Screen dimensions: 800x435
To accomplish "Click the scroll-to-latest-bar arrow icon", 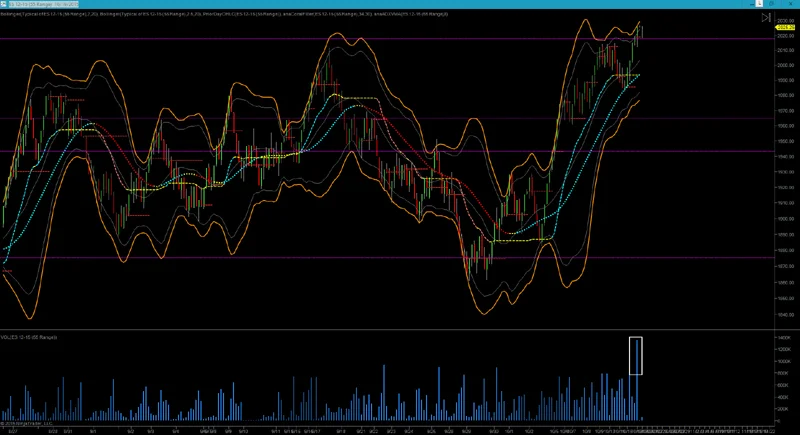I will click(x=766, y=17).
